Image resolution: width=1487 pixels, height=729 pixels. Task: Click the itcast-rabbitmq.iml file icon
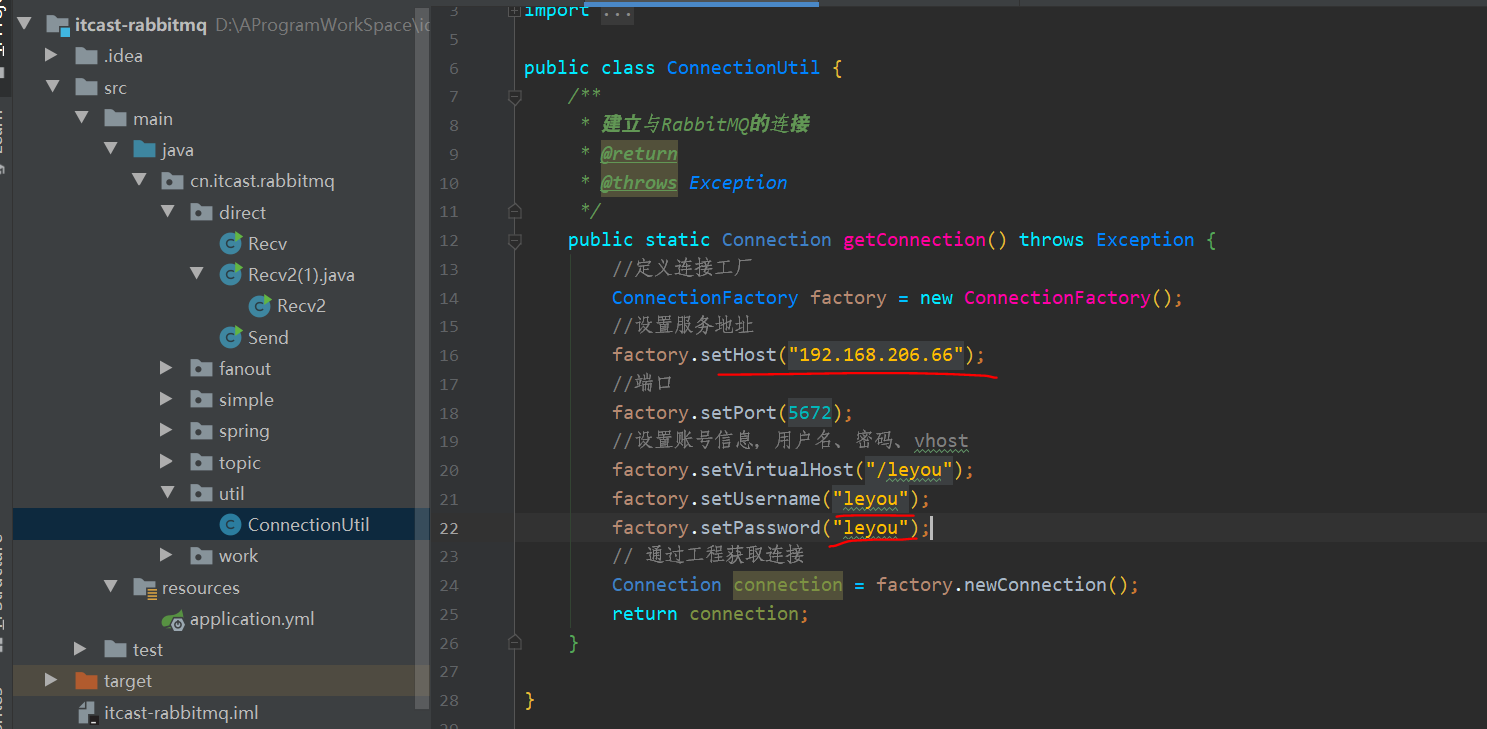(88, 712)
